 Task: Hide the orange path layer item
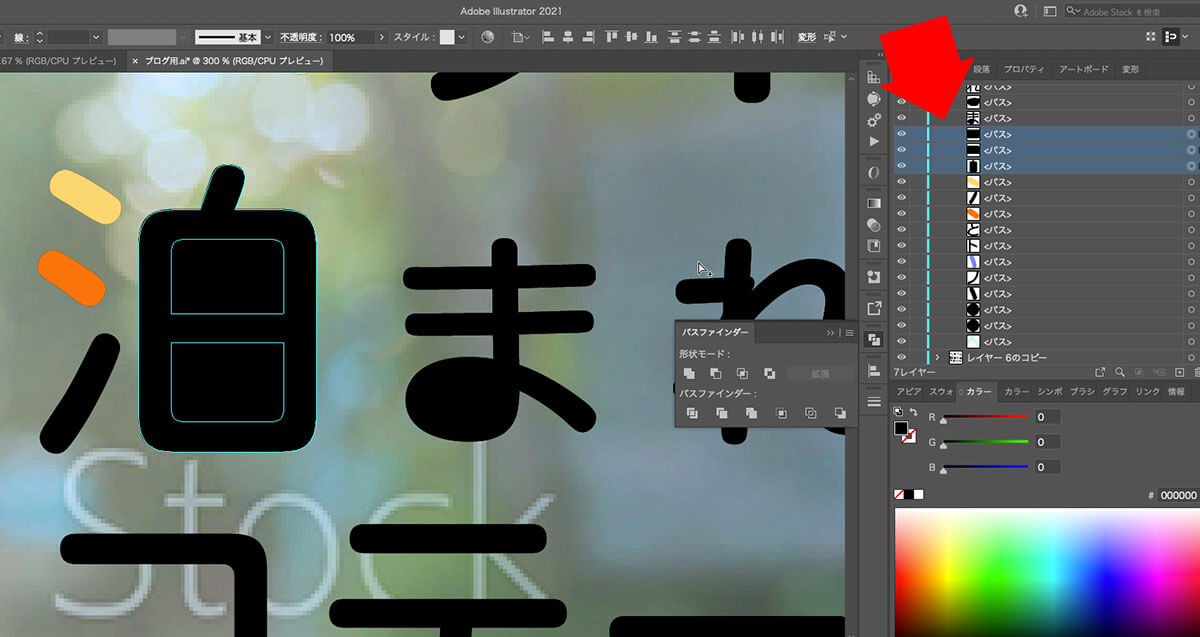(x=901, y=214)
